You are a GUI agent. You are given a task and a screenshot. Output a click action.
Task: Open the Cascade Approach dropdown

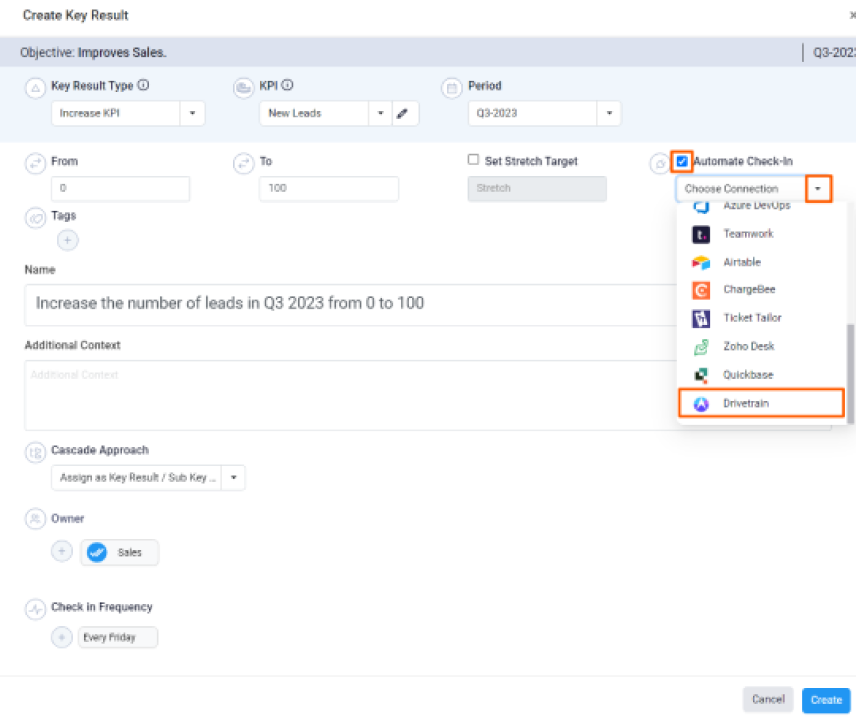pos(234,478)
